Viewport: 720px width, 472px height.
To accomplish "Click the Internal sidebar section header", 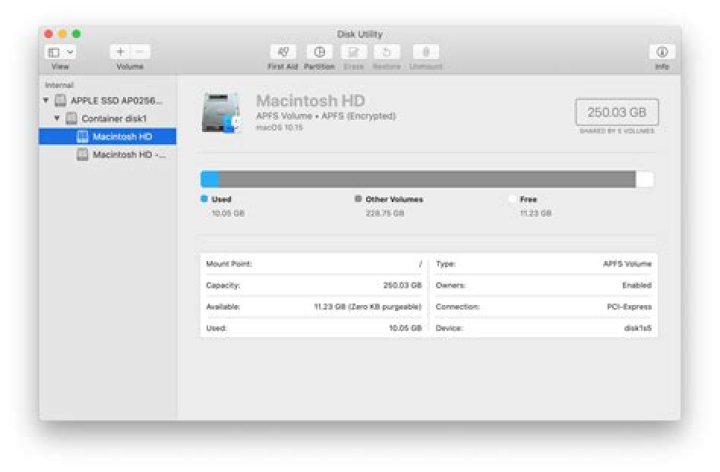I will [59, 85].
